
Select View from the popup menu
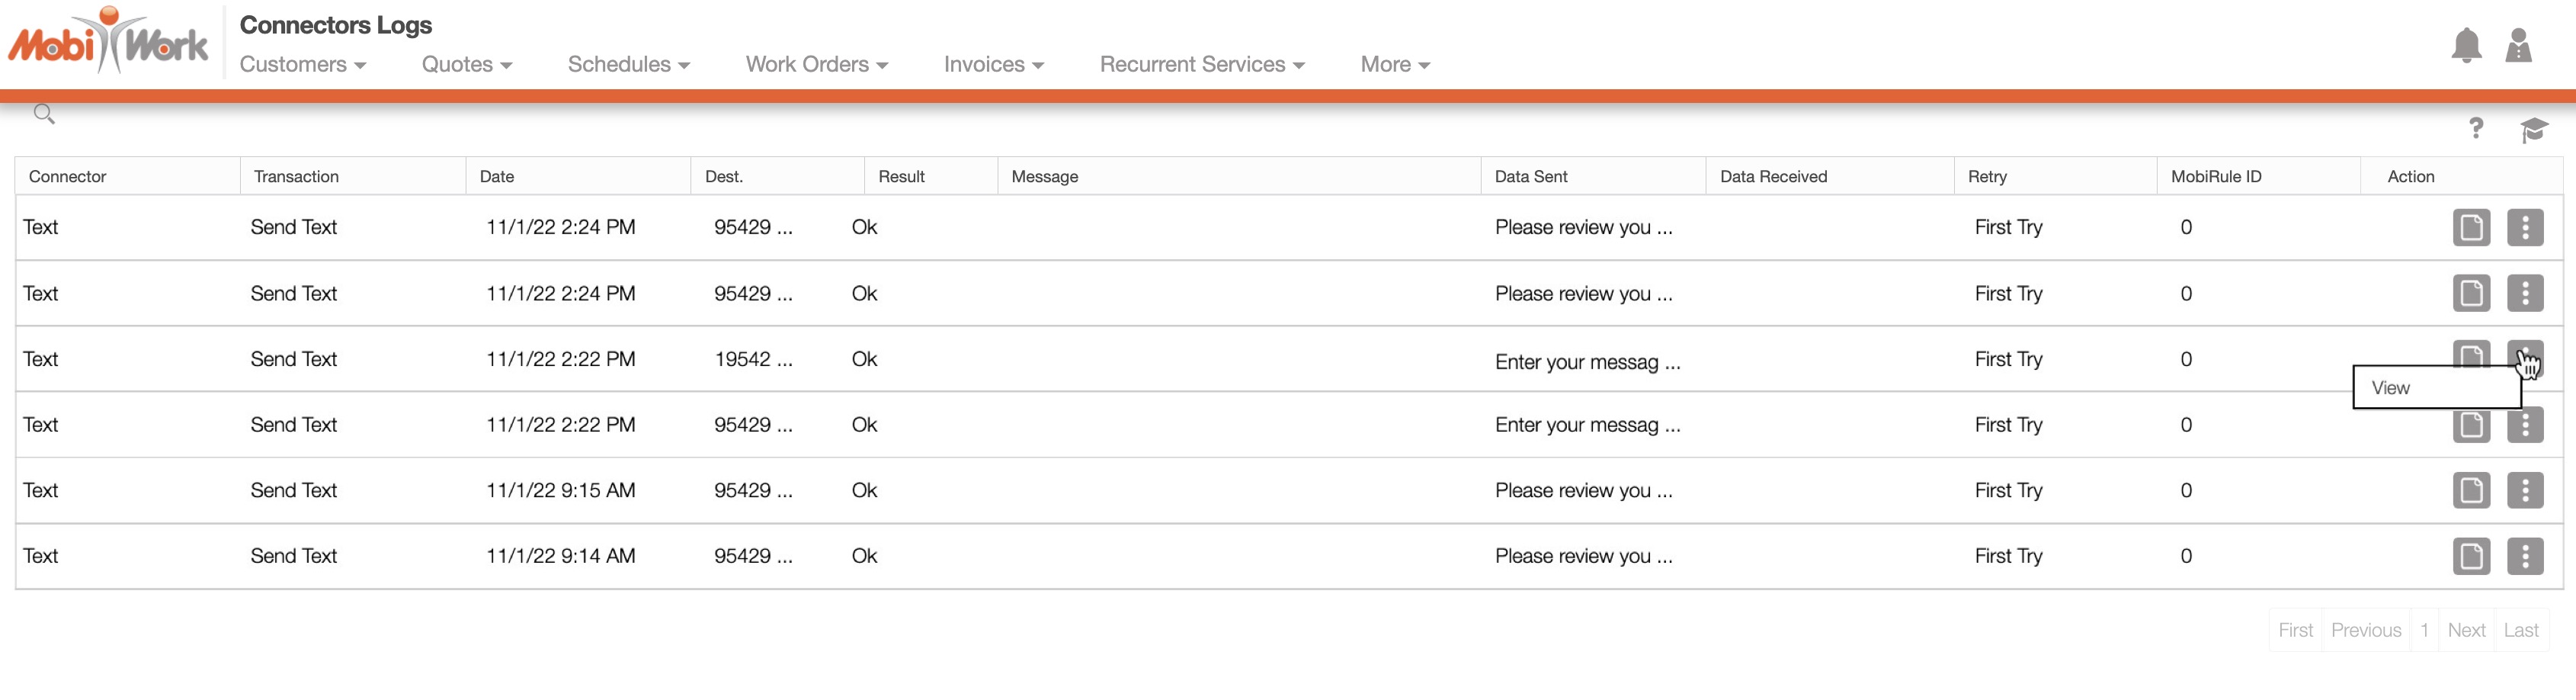(x=2391, y=388)
